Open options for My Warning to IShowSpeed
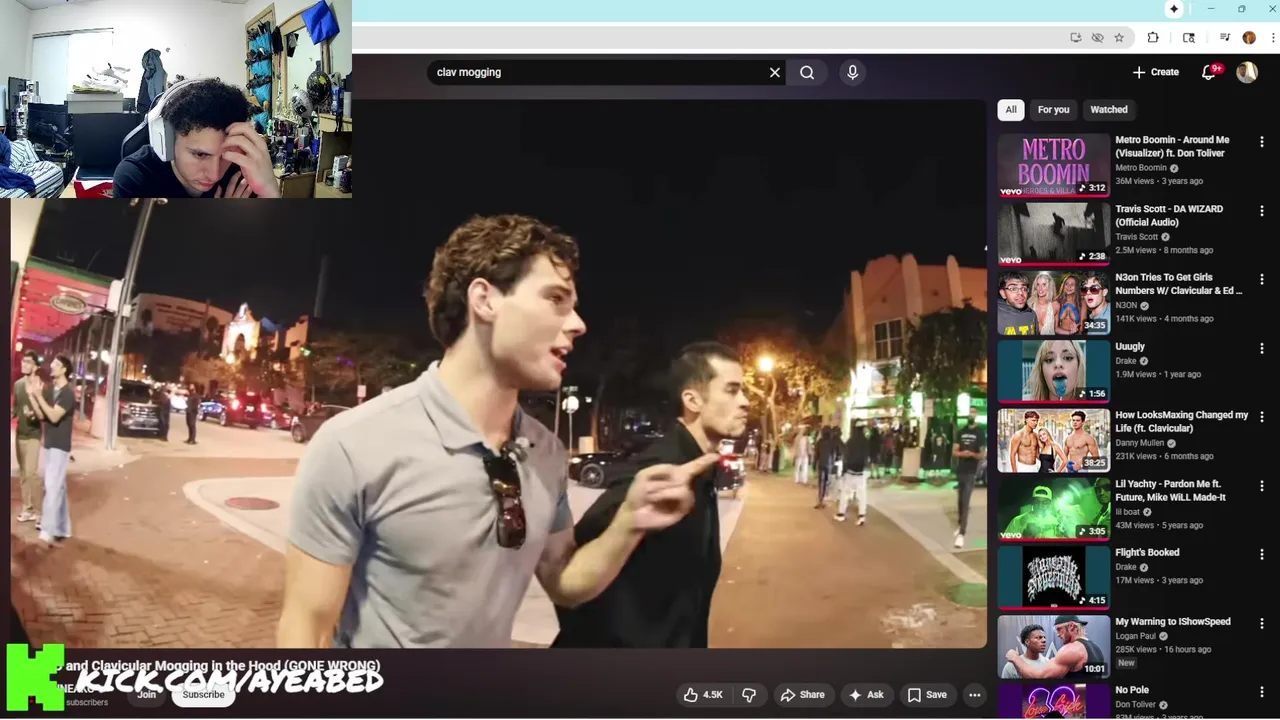 1262,623
